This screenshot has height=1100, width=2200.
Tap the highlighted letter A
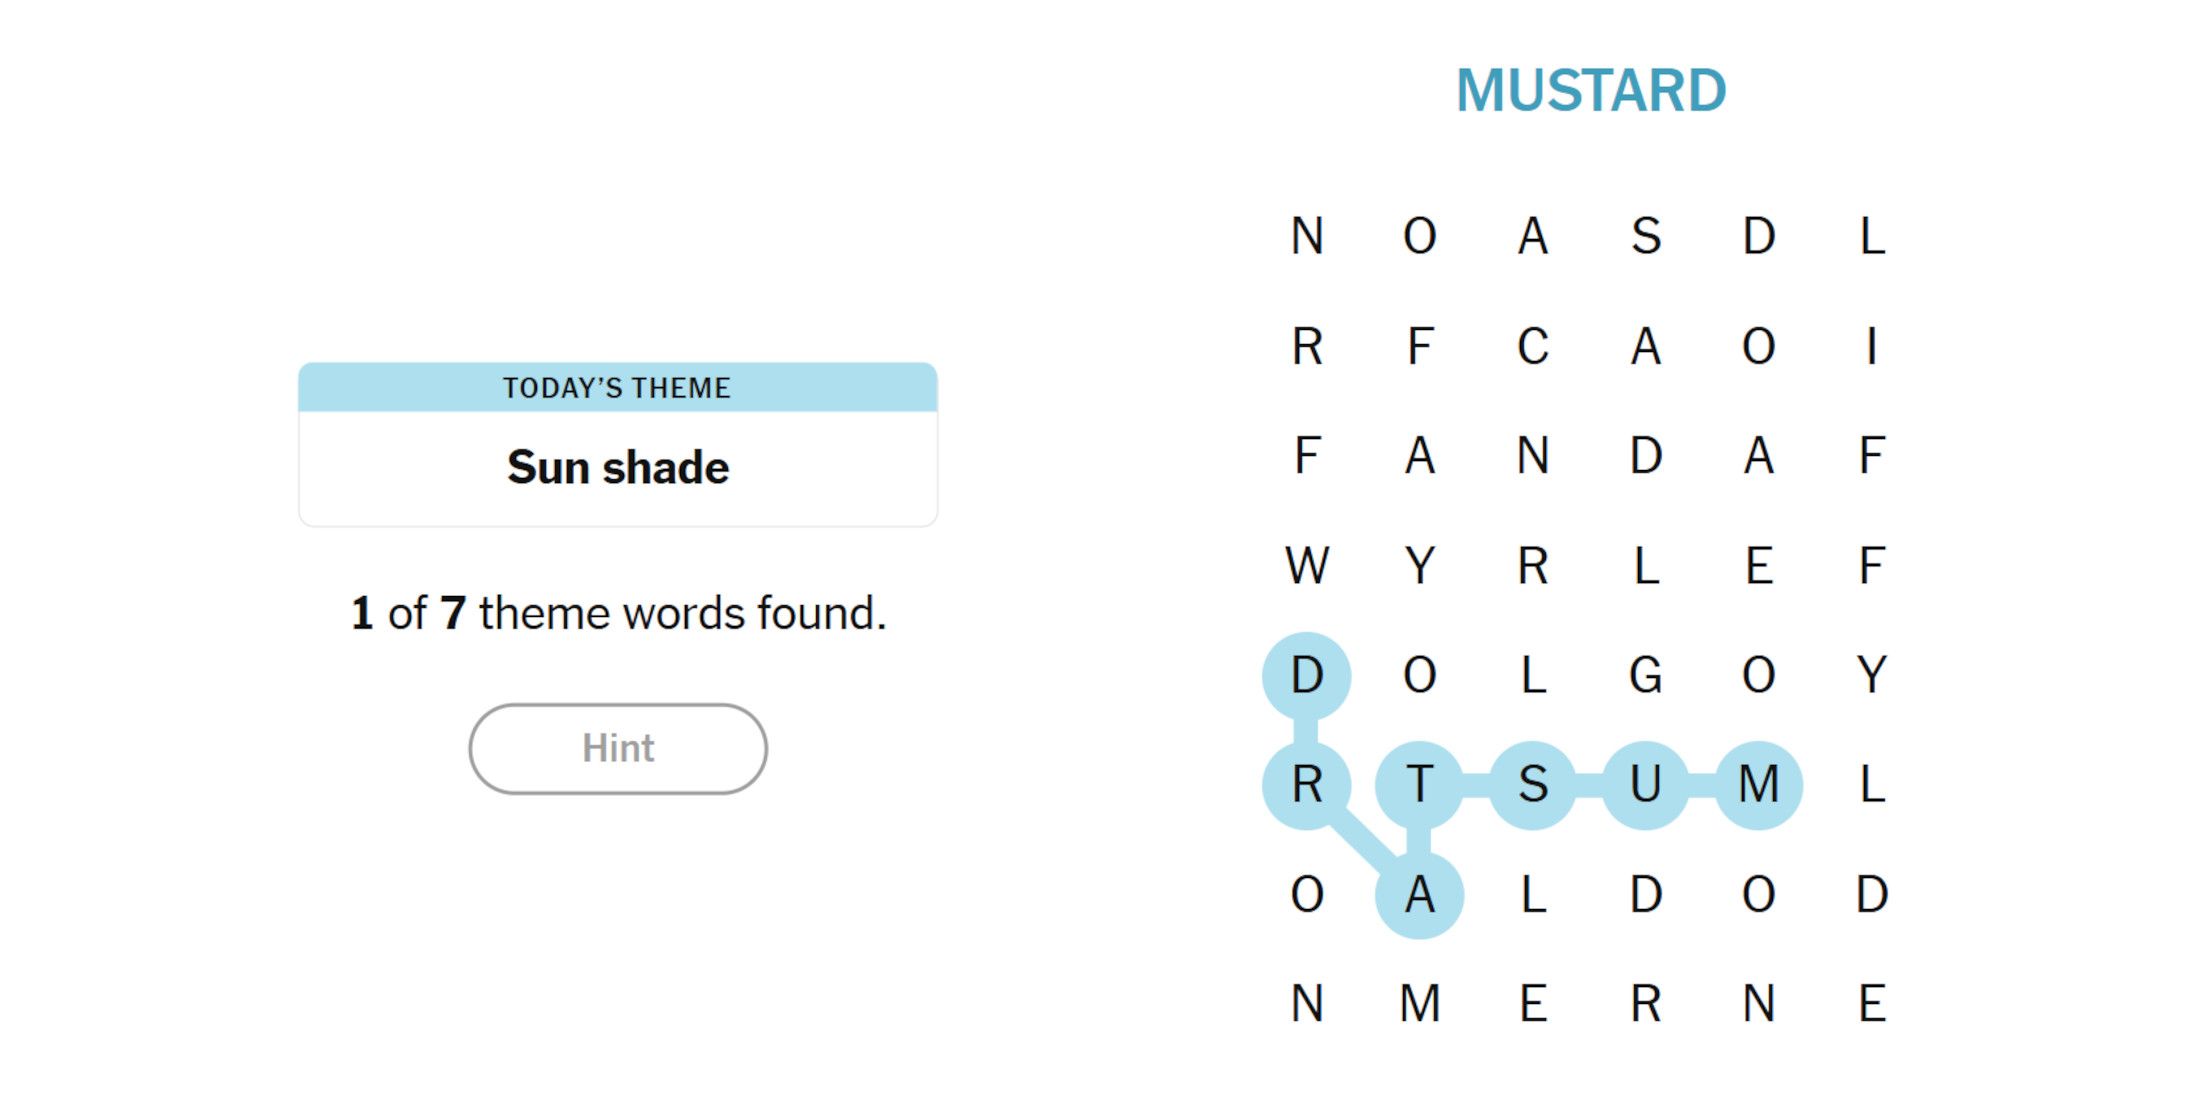point(1420,895)
